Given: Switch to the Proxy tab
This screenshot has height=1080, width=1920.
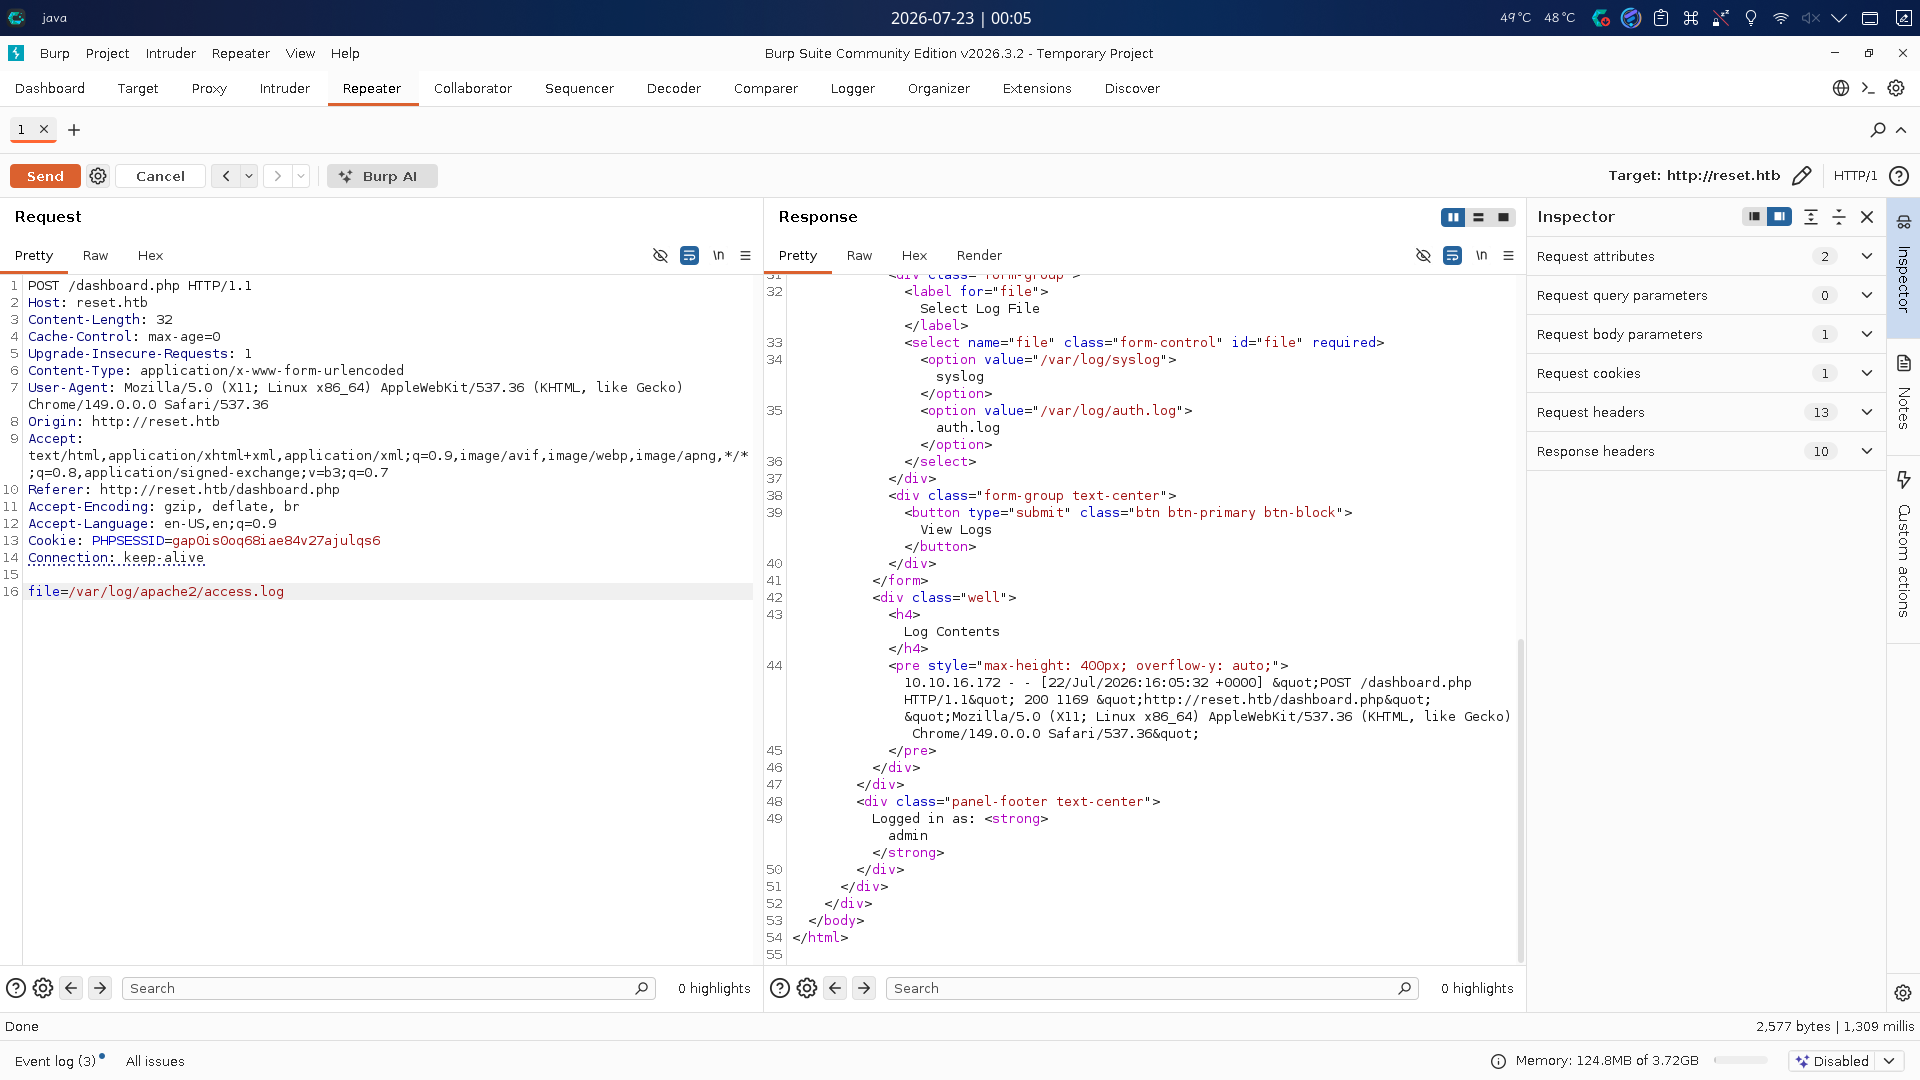Looking at the screenshot, I should pyautogui.click(x=209, y=88).
